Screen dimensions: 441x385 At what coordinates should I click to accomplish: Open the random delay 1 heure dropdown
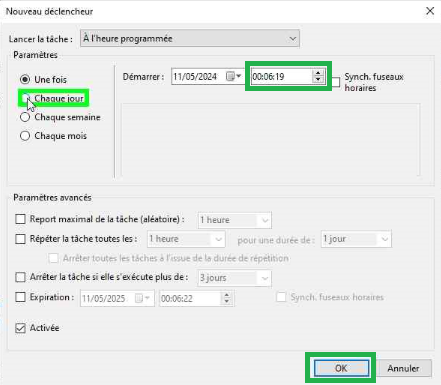coord(235,220)
